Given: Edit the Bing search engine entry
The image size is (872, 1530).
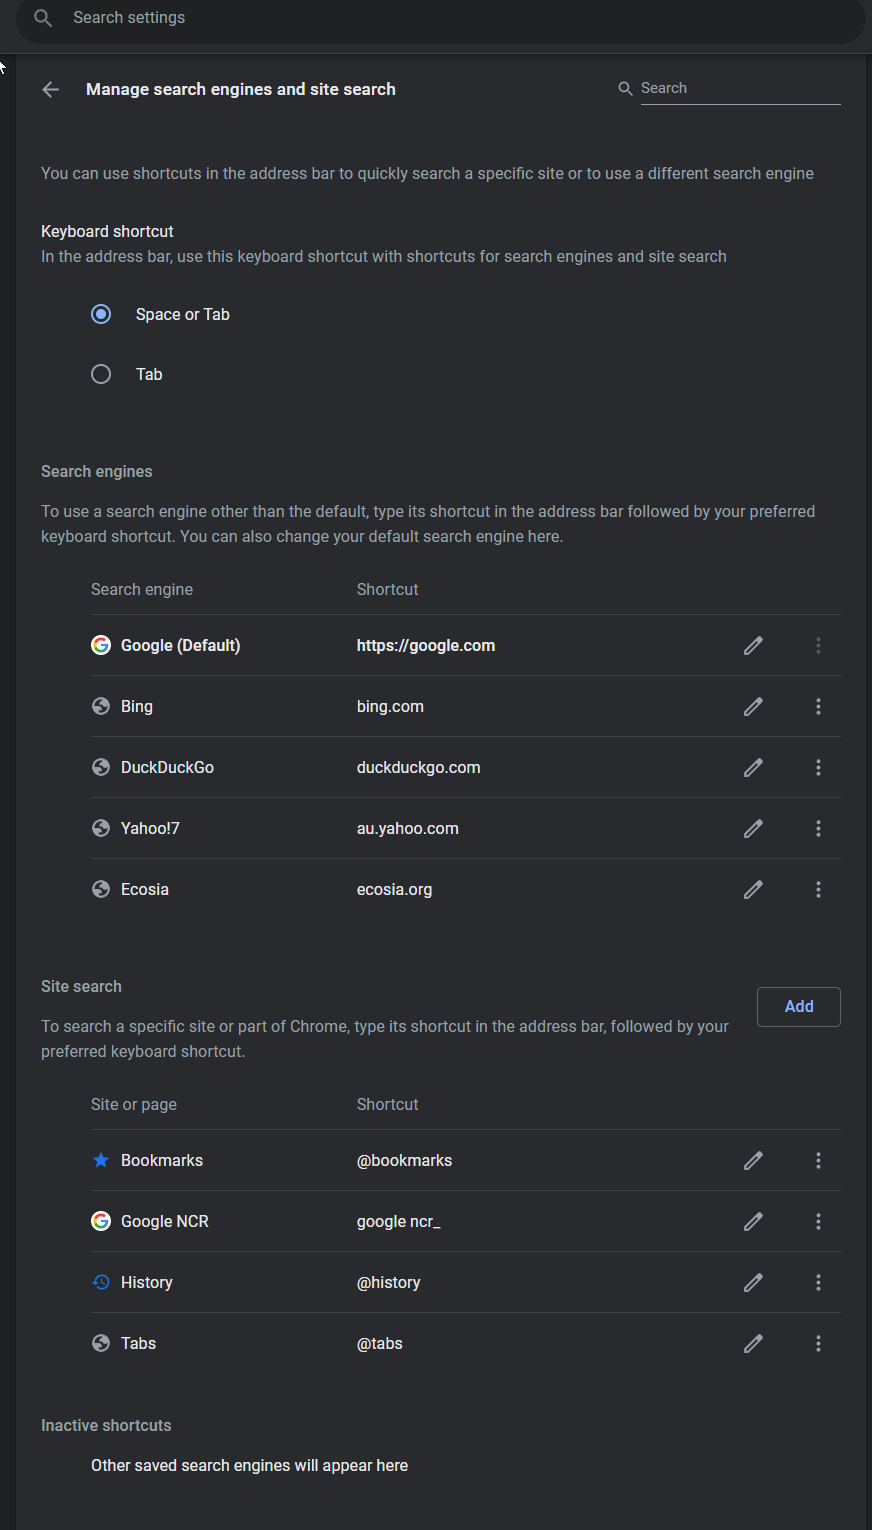Looking at the screenshot, I should tap(753, 707).
